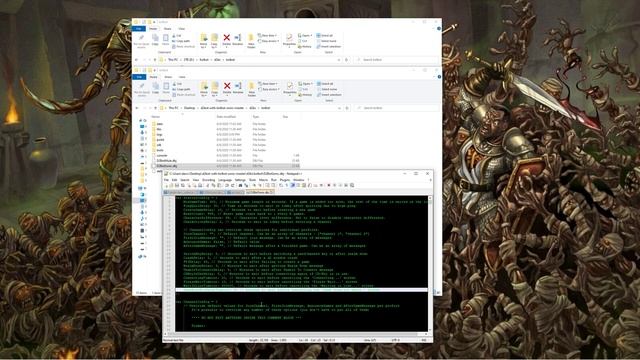
Task: Expand address bar history in Desktop-path Explorer
Action: [339, 108]
